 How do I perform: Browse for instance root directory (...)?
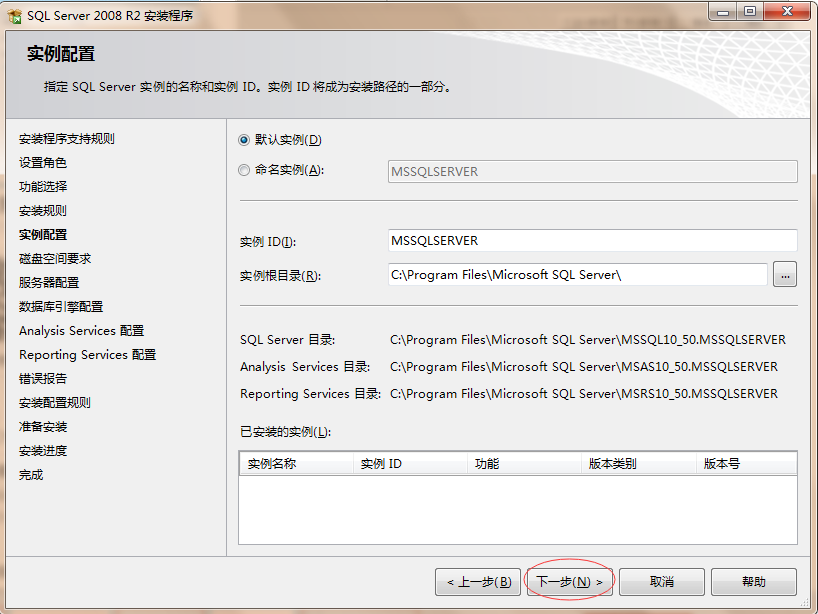(785, 274)
